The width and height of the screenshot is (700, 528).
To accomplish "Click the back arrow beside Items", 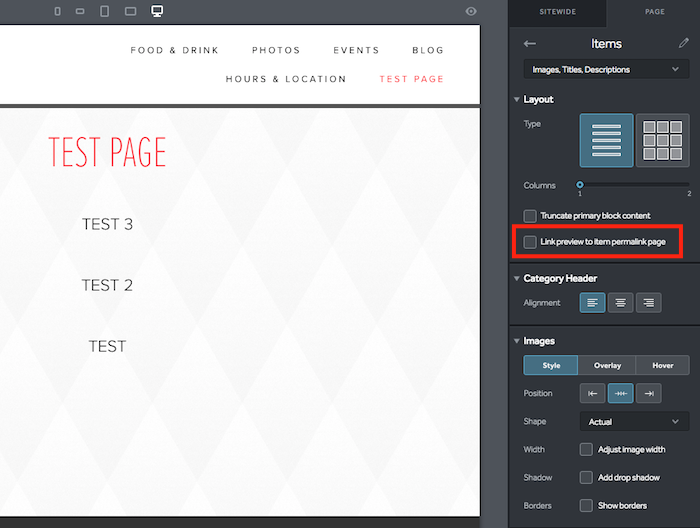I will 530,43.
